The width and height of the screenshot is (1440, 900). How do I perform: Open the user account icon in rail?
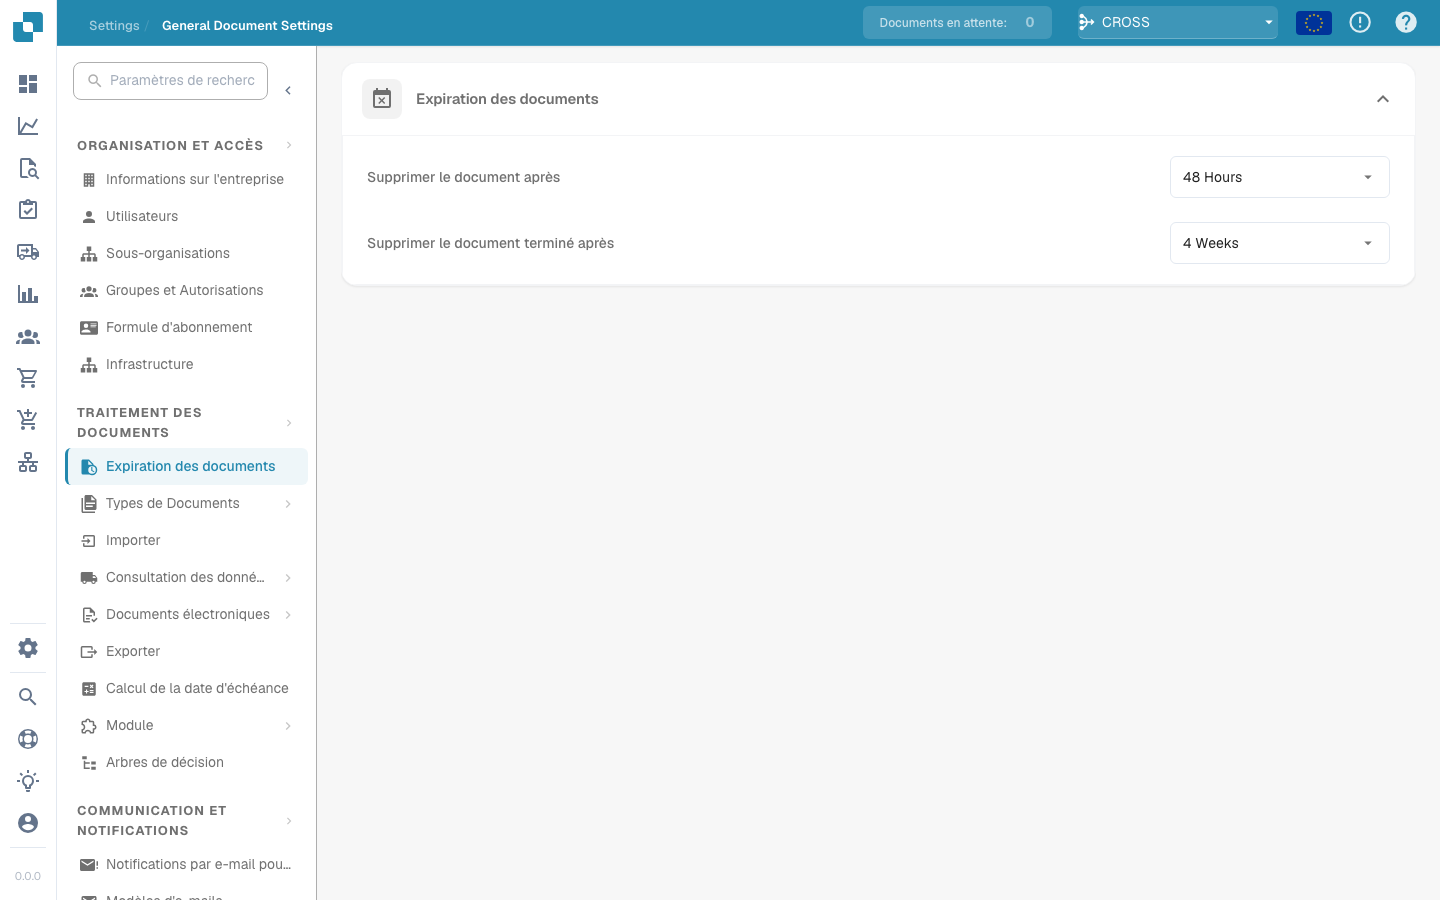click(28, 823)
